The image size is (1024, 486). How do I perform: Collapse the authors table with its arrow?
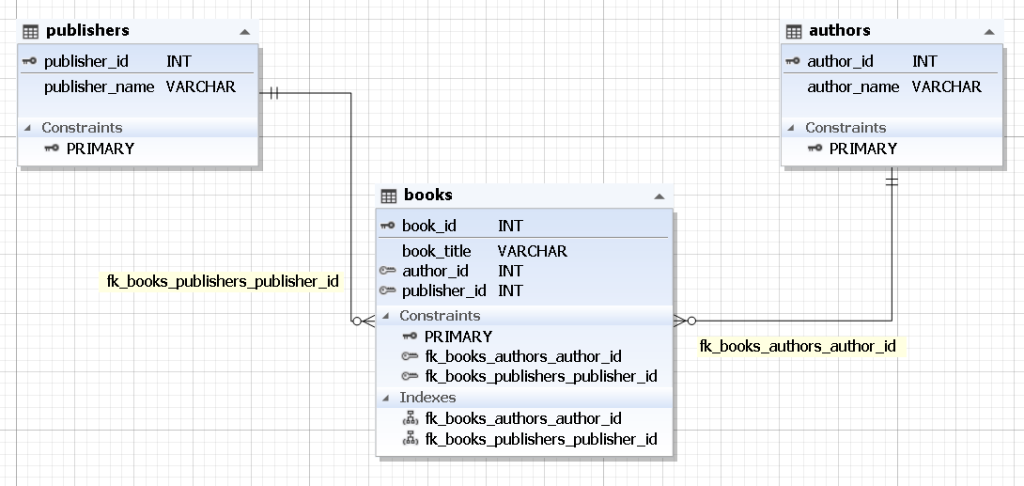coord(990,31)
